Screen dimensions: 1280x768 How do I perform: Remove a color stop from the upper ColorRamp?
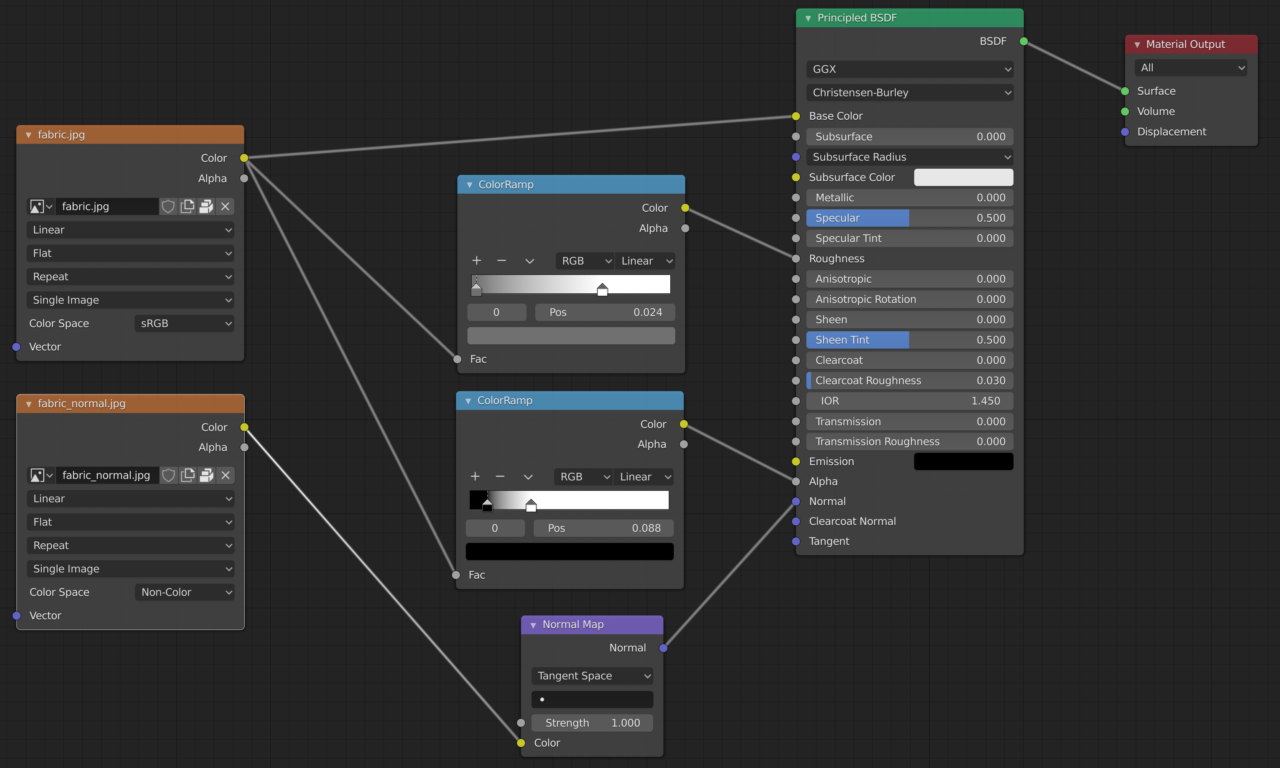click(502, 260)
